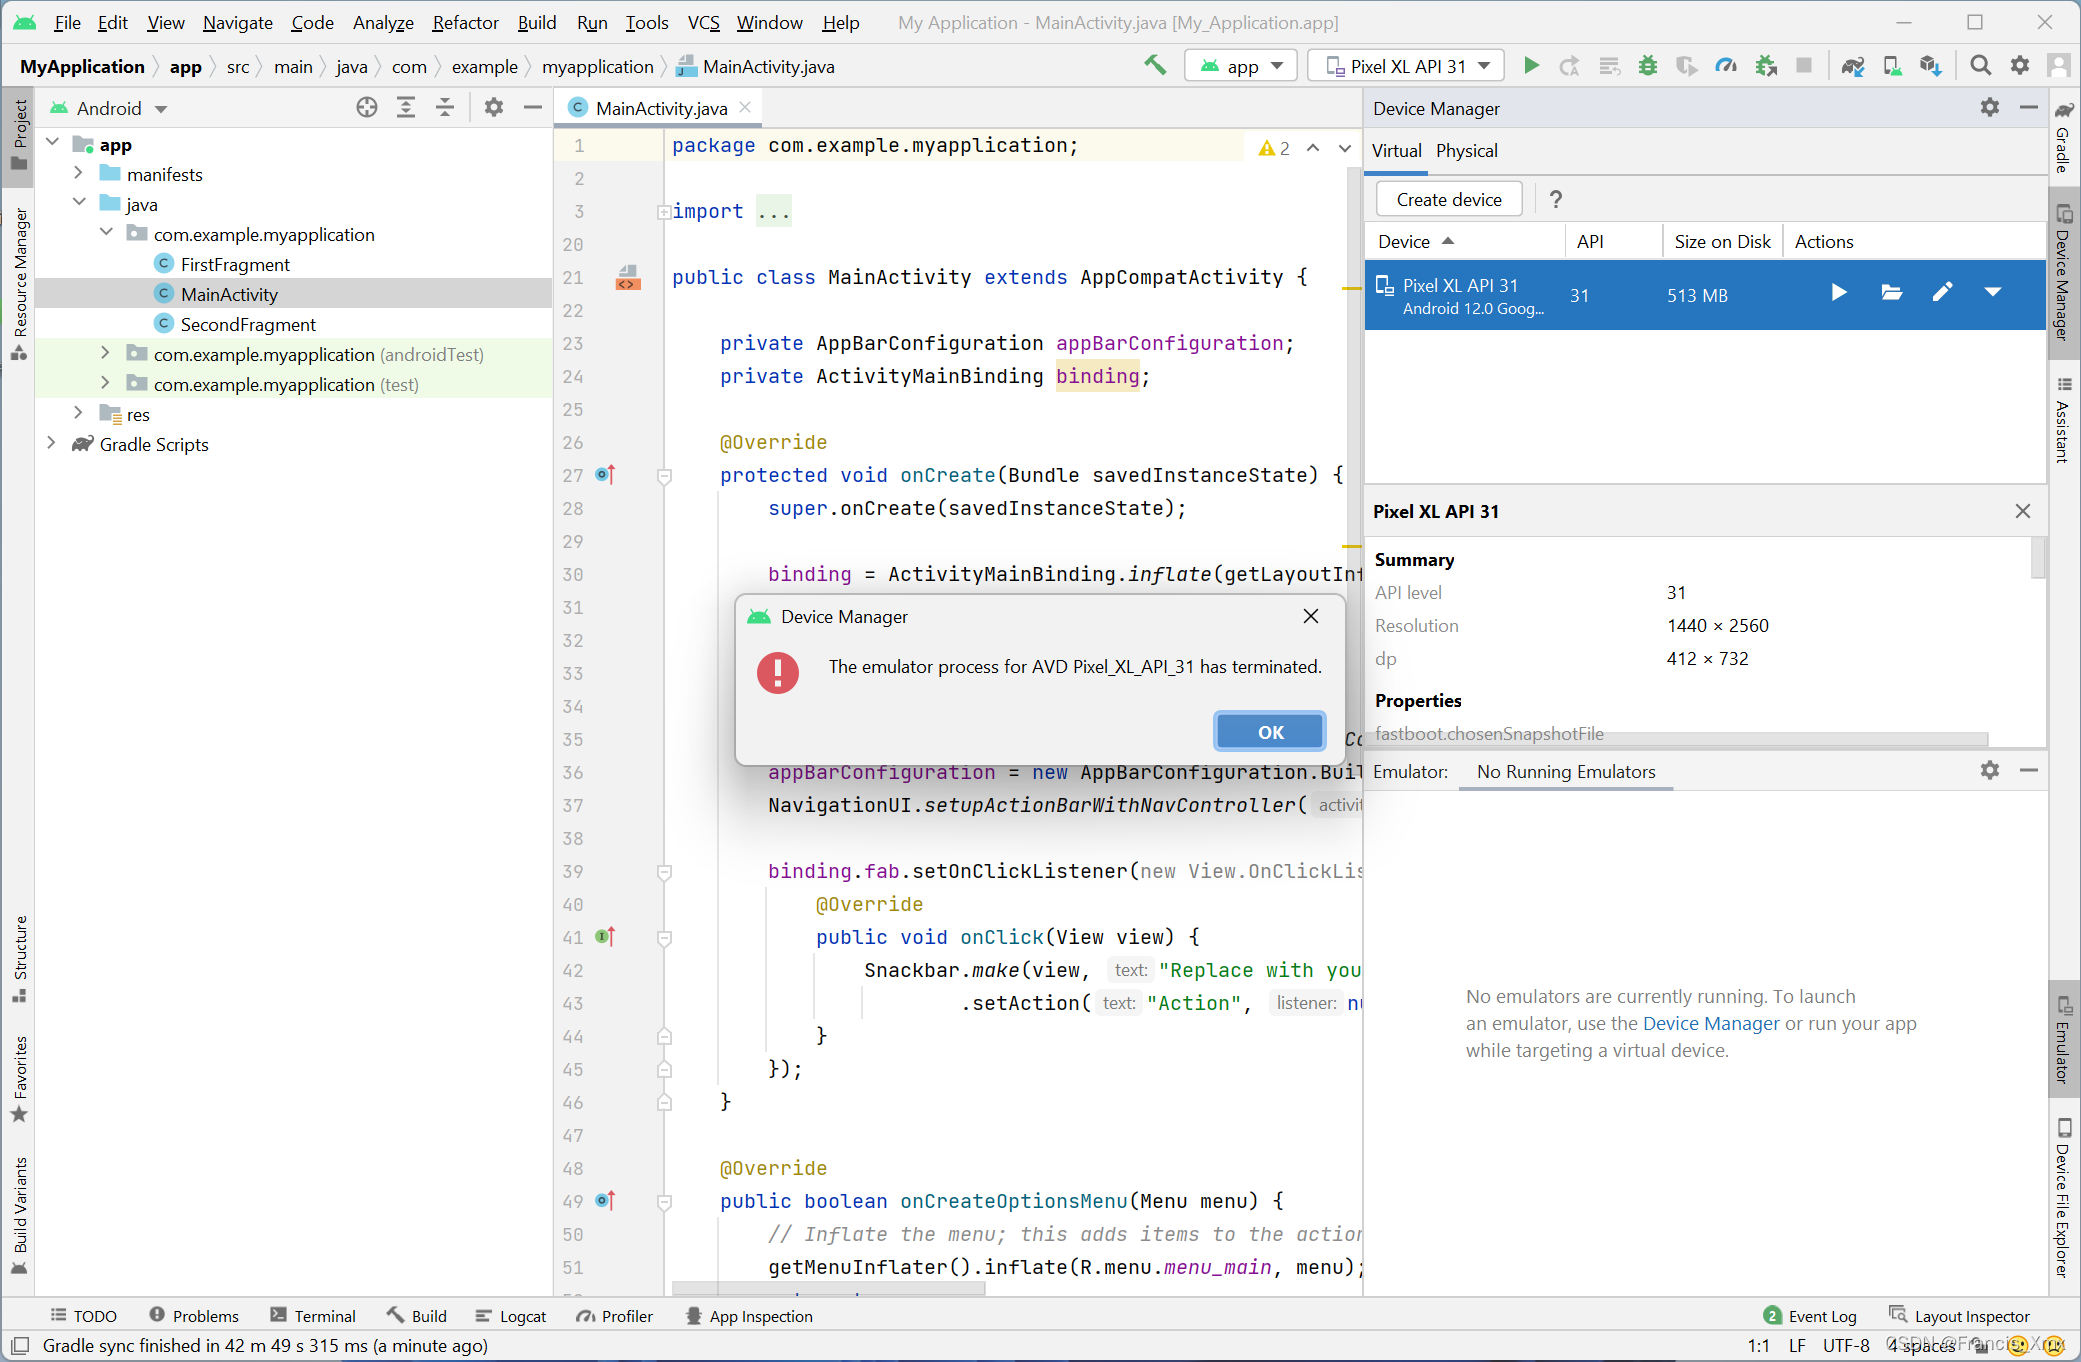Screen dimensions: 2081x1362
Task: Click the Search Everywhere magnifier icon
Action: [x=1980, y=66]
